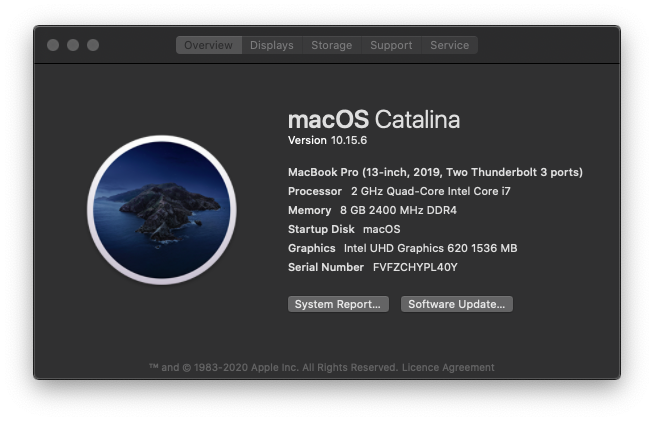Click the macOS Catalina island icon
654x421 pixels.
(x=162, y=210)
